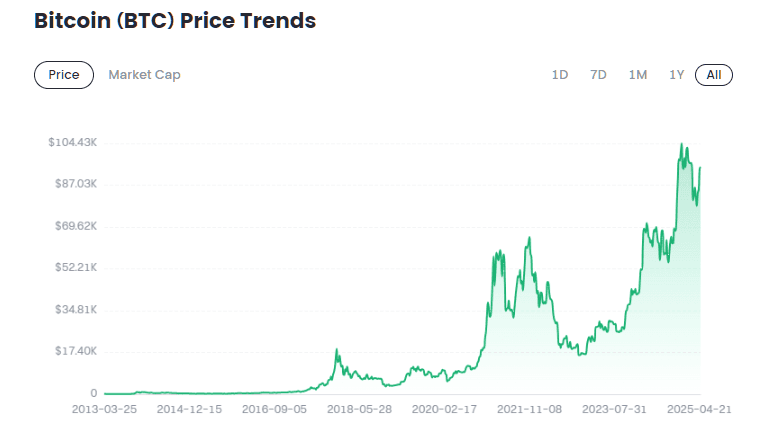Click the 2025-04-21 date label
This screenshot has height=430, width=783.
(x=700, y=410)
